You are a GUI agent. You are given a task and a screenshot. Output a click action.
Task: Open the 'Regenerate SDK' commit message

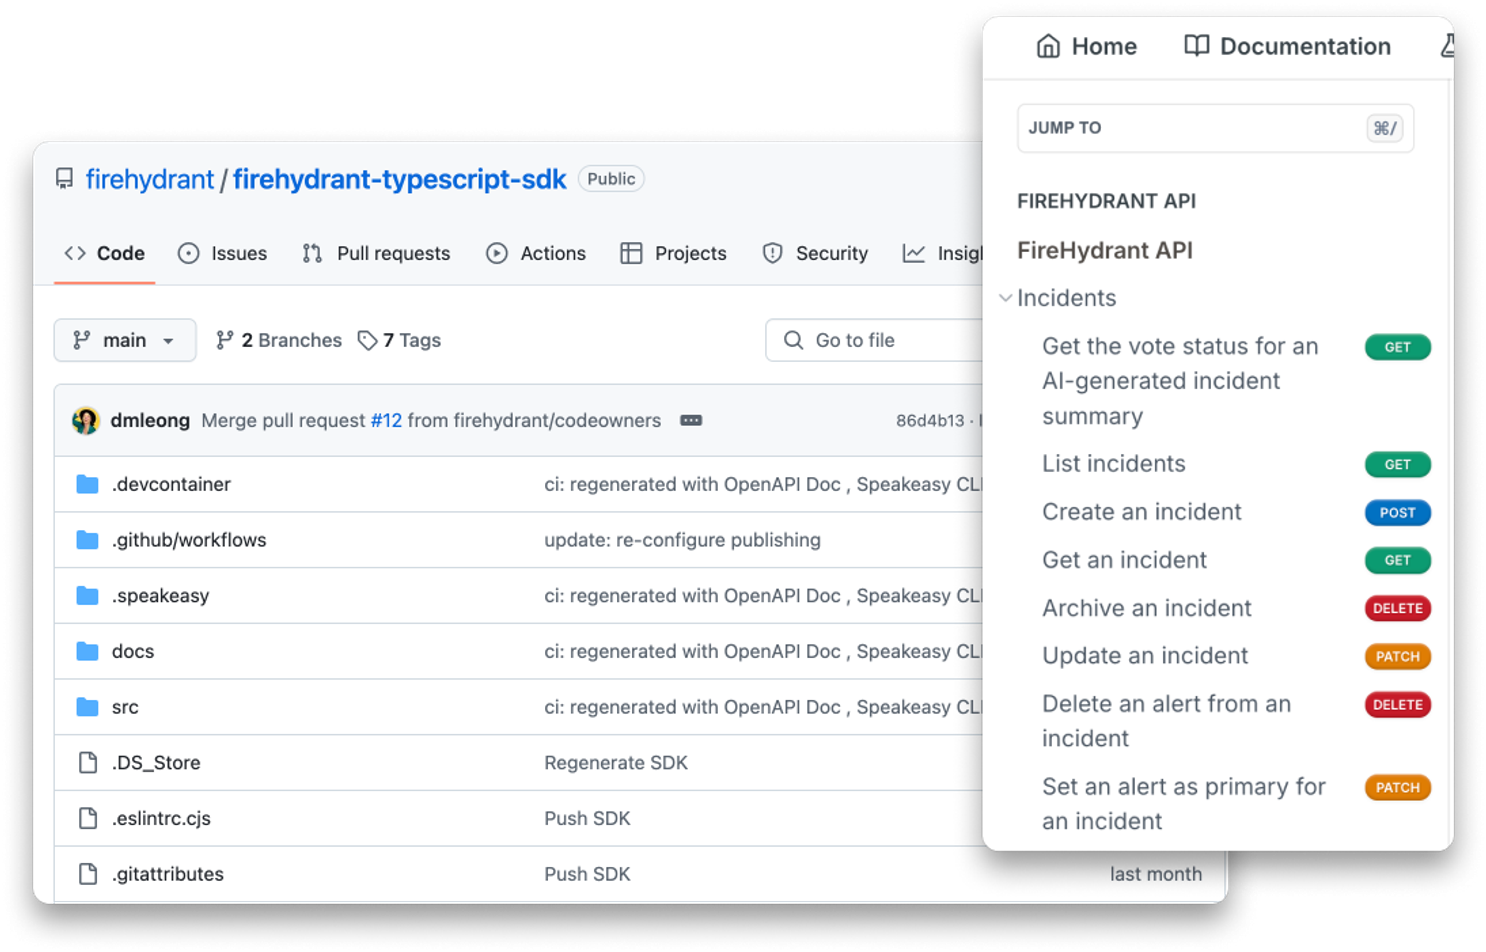(x=616, y=763)
